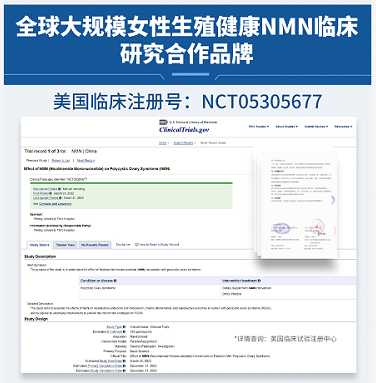
Task: Click the icon before How to Read a Study Record
Action: (137, 245)
